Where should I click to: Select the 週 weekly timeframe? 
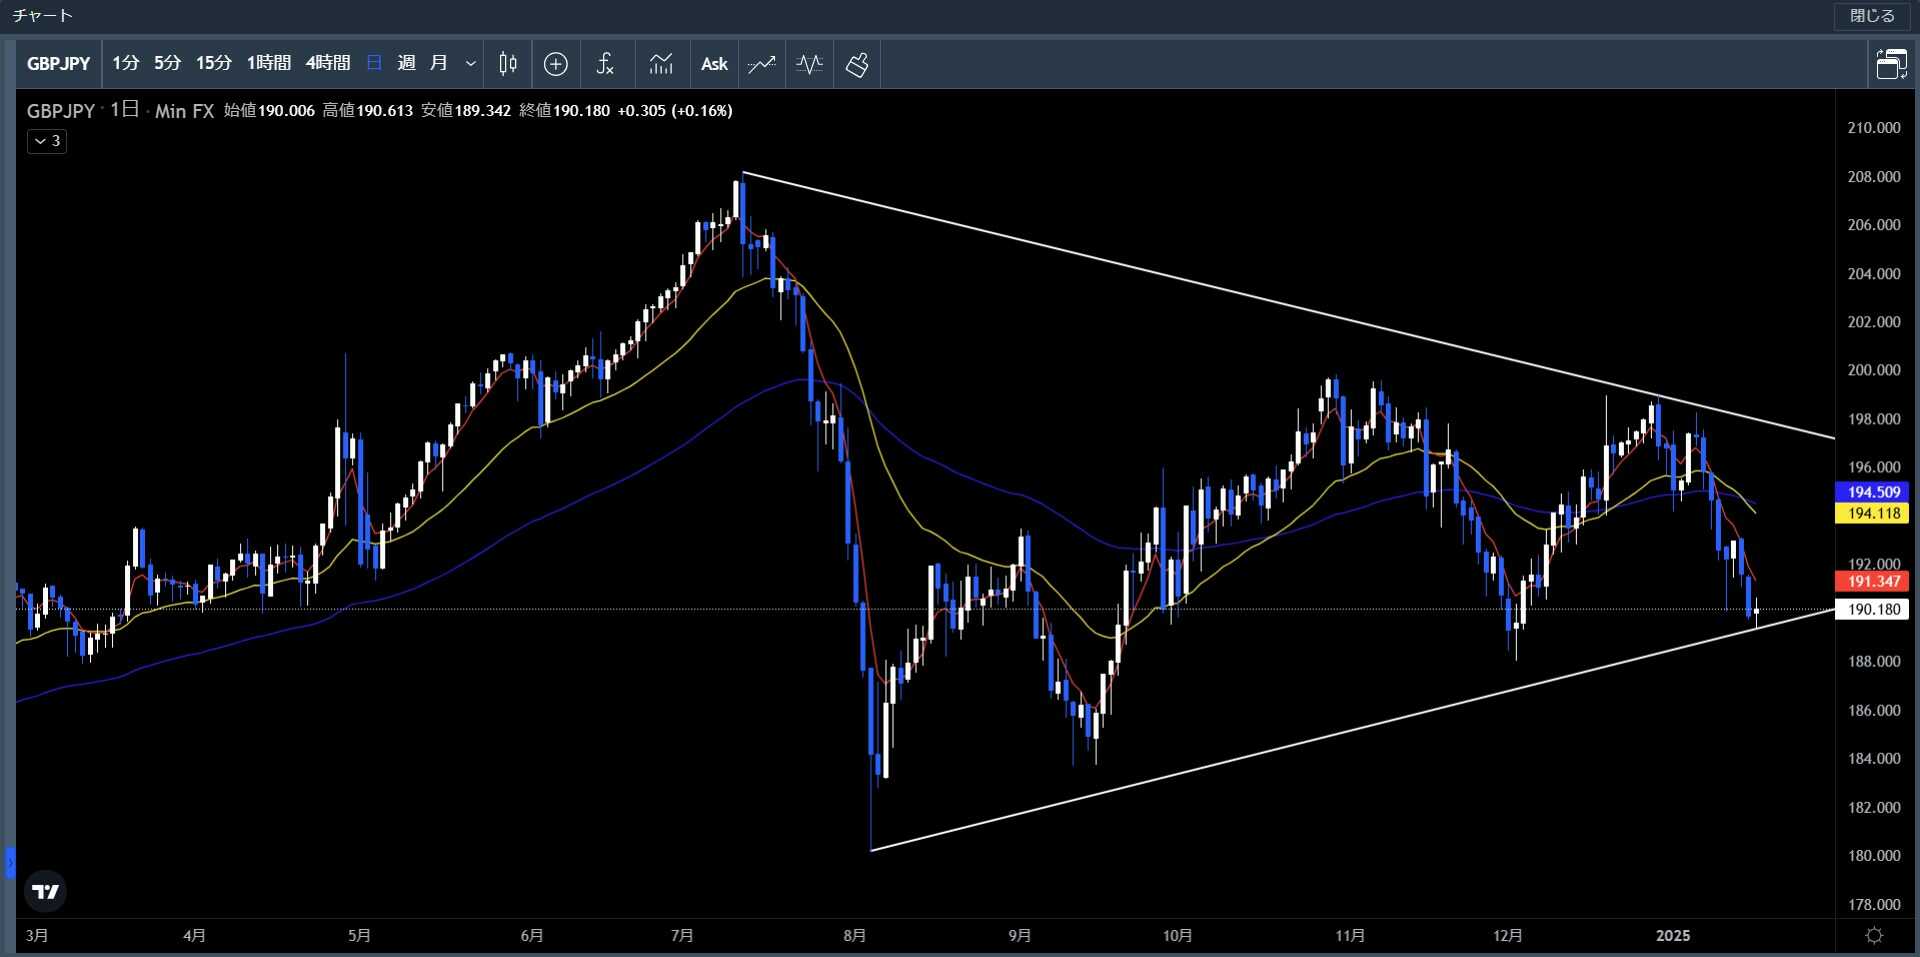406,64
